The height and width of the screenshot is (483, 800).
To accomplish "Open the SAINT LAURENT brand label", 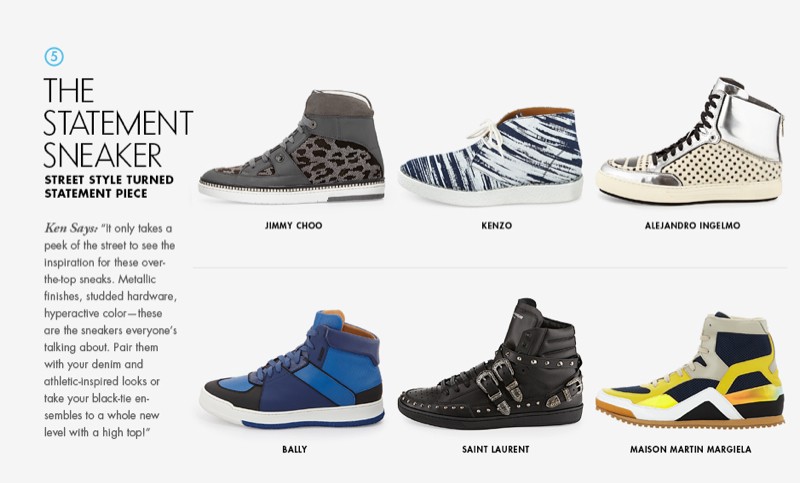I will click(495, 449).
